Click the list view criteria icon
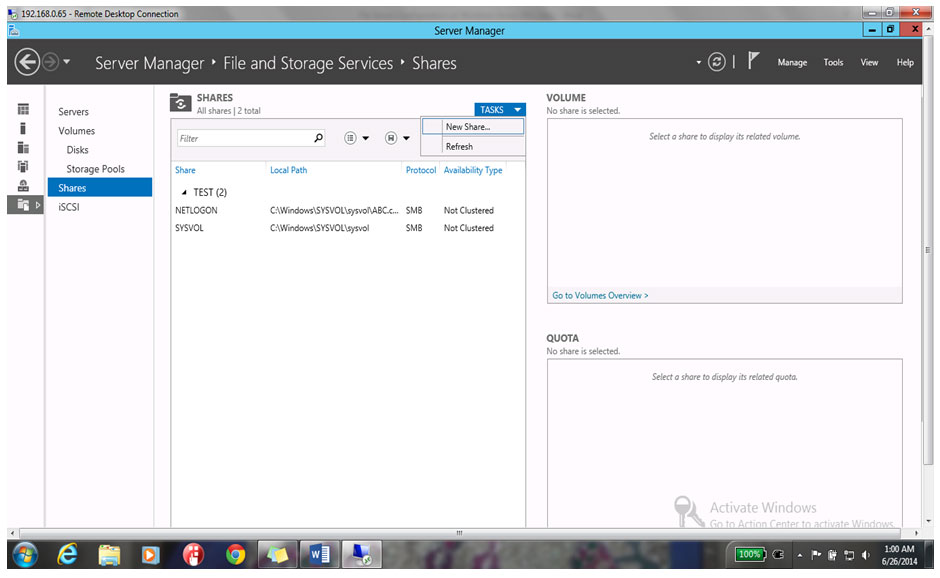This screenshot has width=940, height=578. point(350,138)
